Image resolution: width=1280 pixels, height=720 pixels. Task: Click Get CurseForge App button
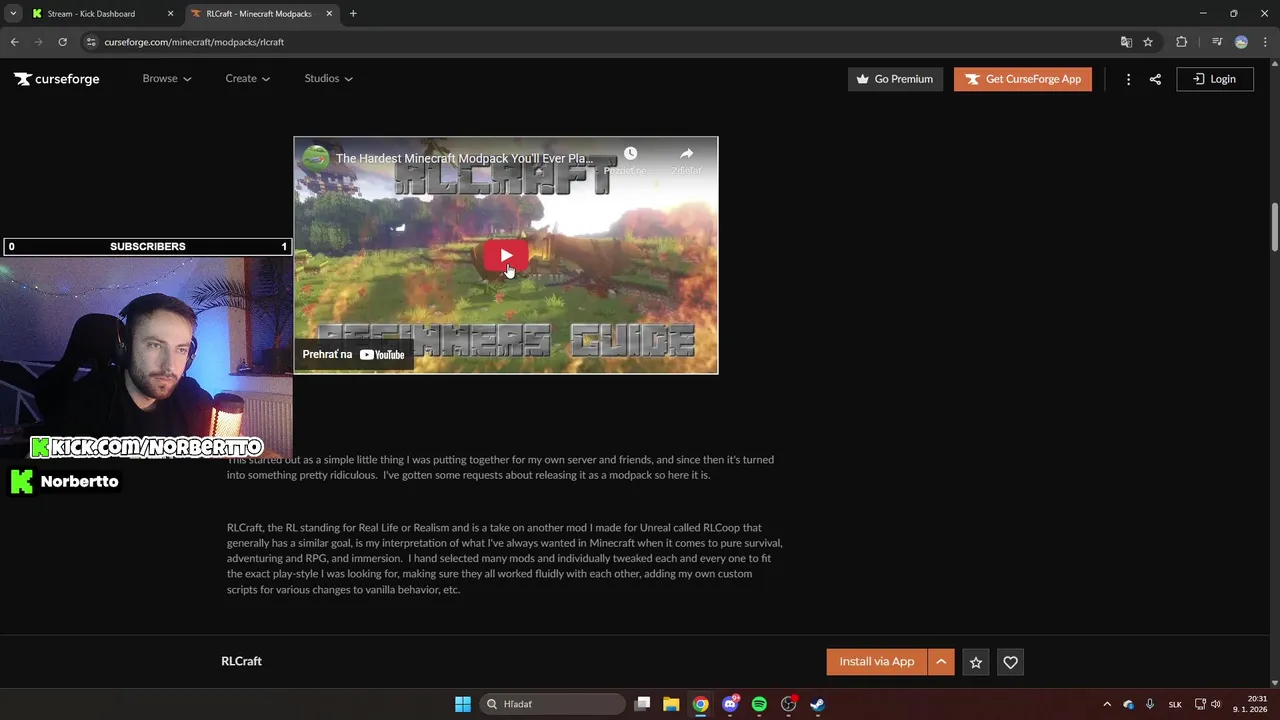1023,79
